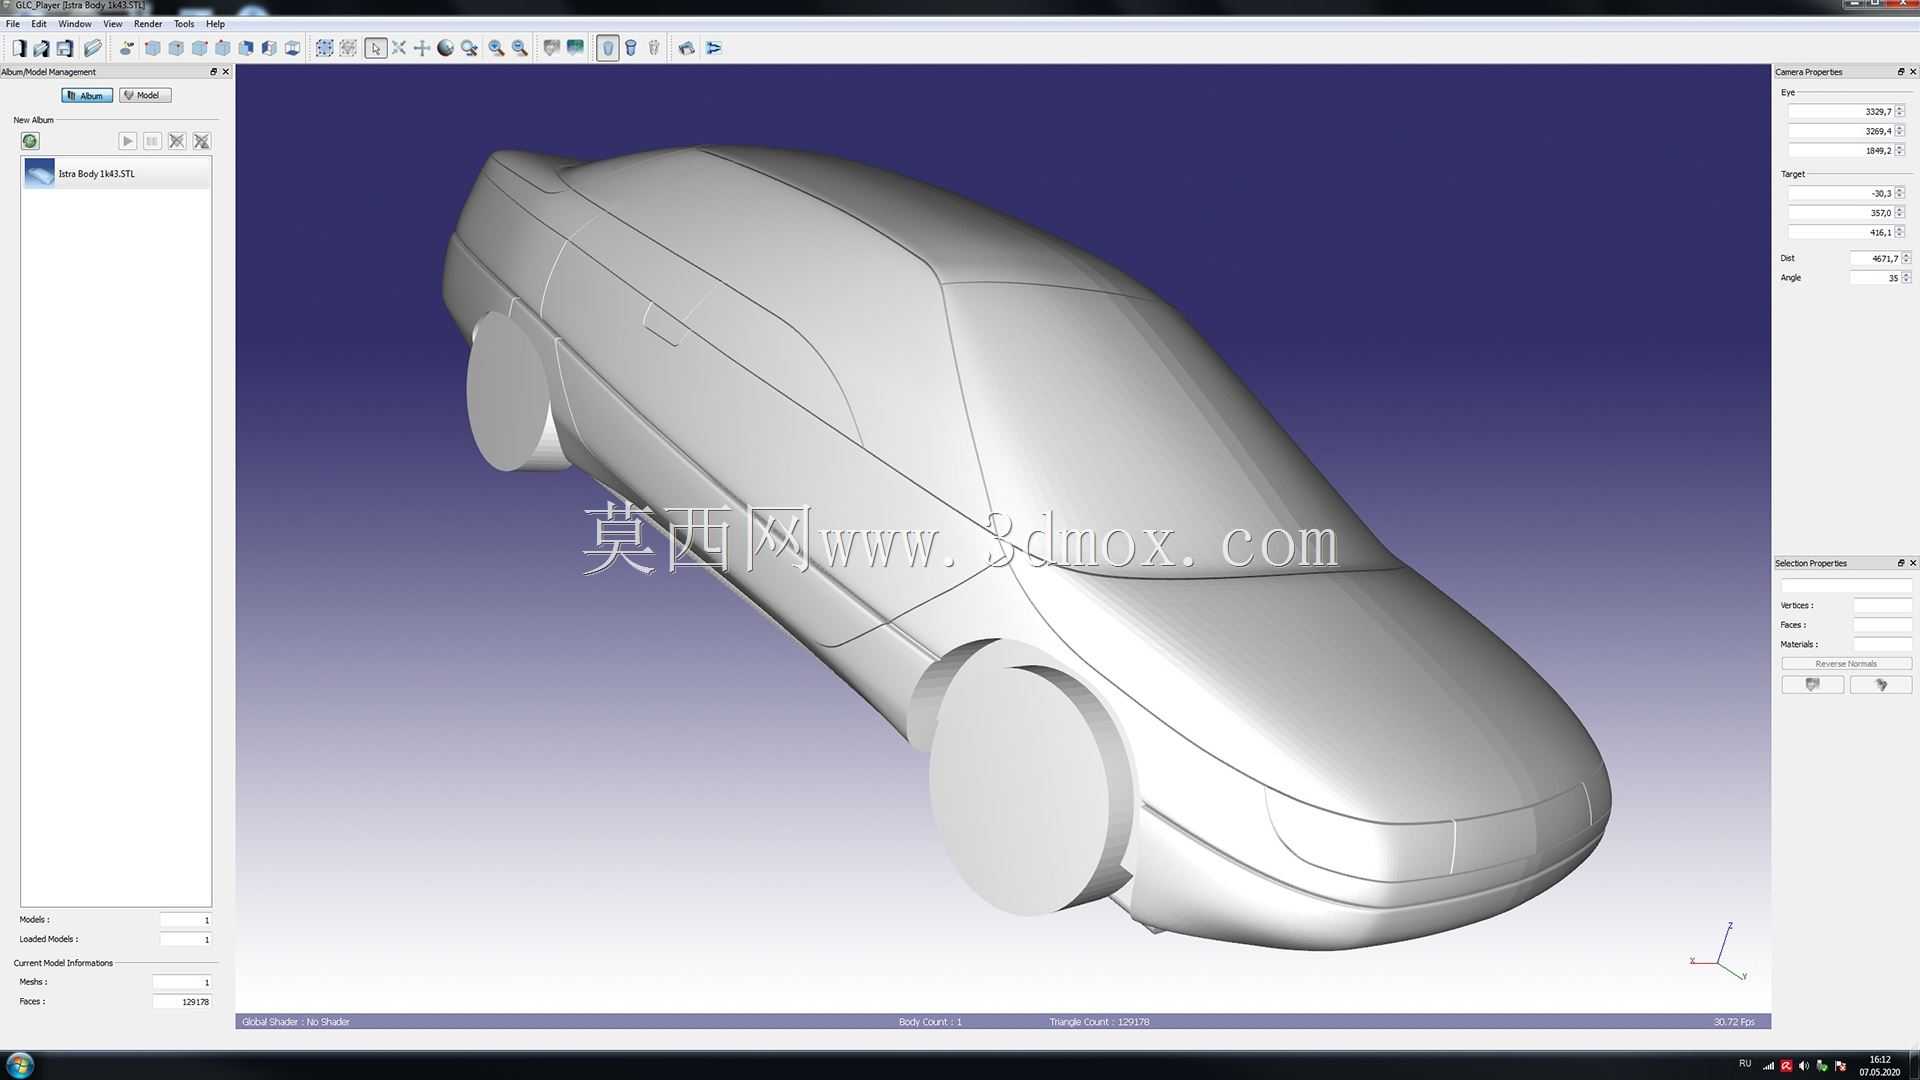The image size is (1920, 1080).
Task: Toggle the shaded render mode cup icon
Action: [x=608, y=48]
